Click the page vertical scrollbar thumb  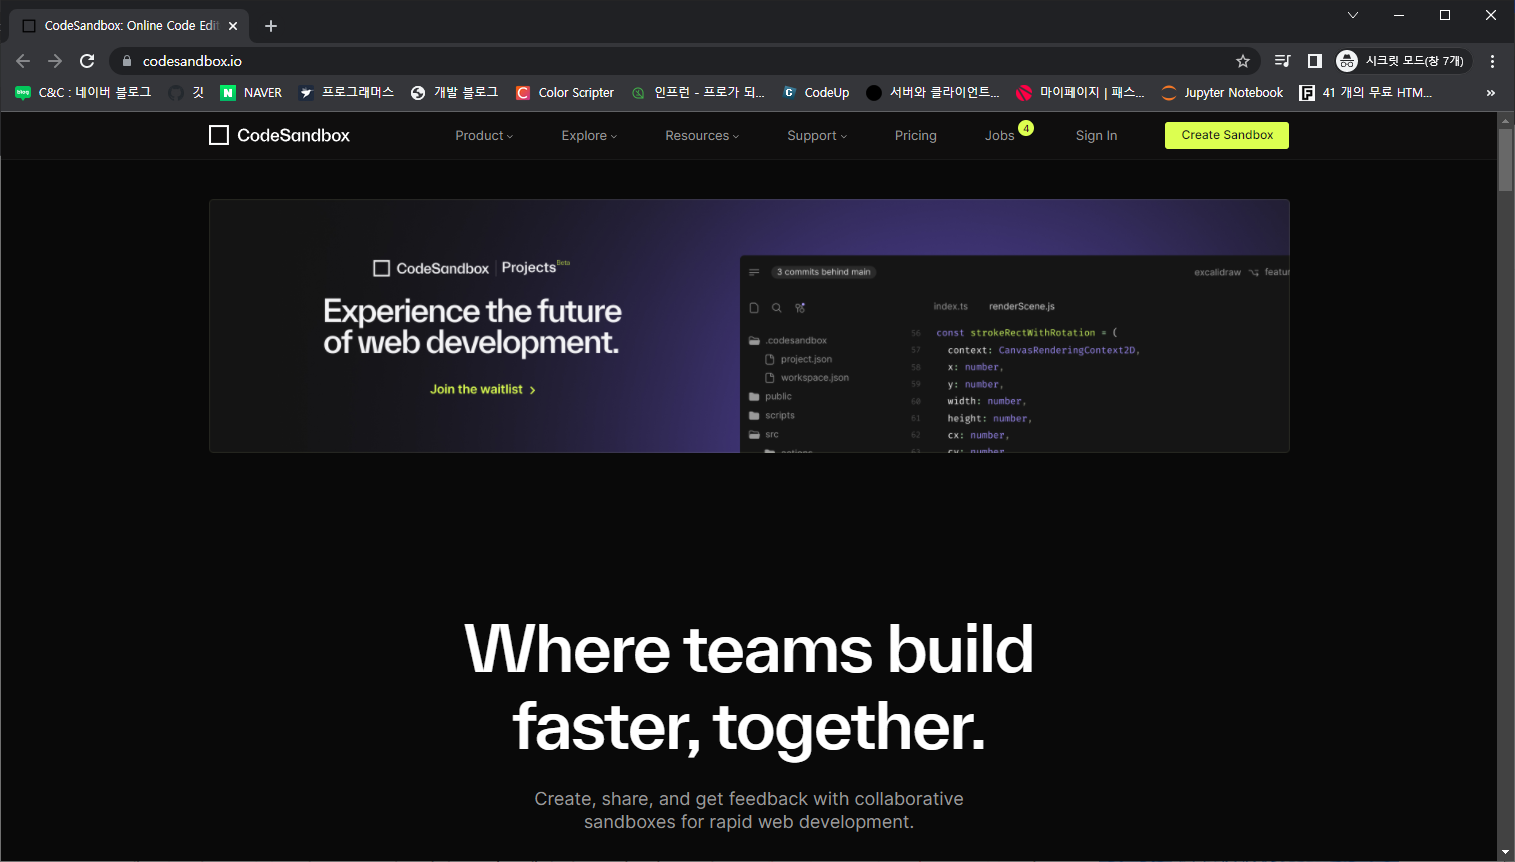click(x=1506, y=159)
